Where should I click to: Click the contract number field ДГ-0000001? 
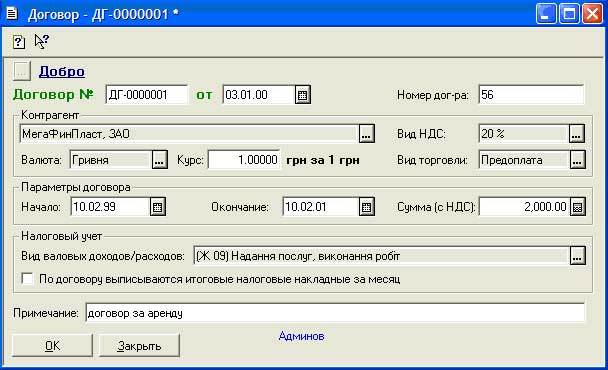pyautogui.click(x=146, y=95)
